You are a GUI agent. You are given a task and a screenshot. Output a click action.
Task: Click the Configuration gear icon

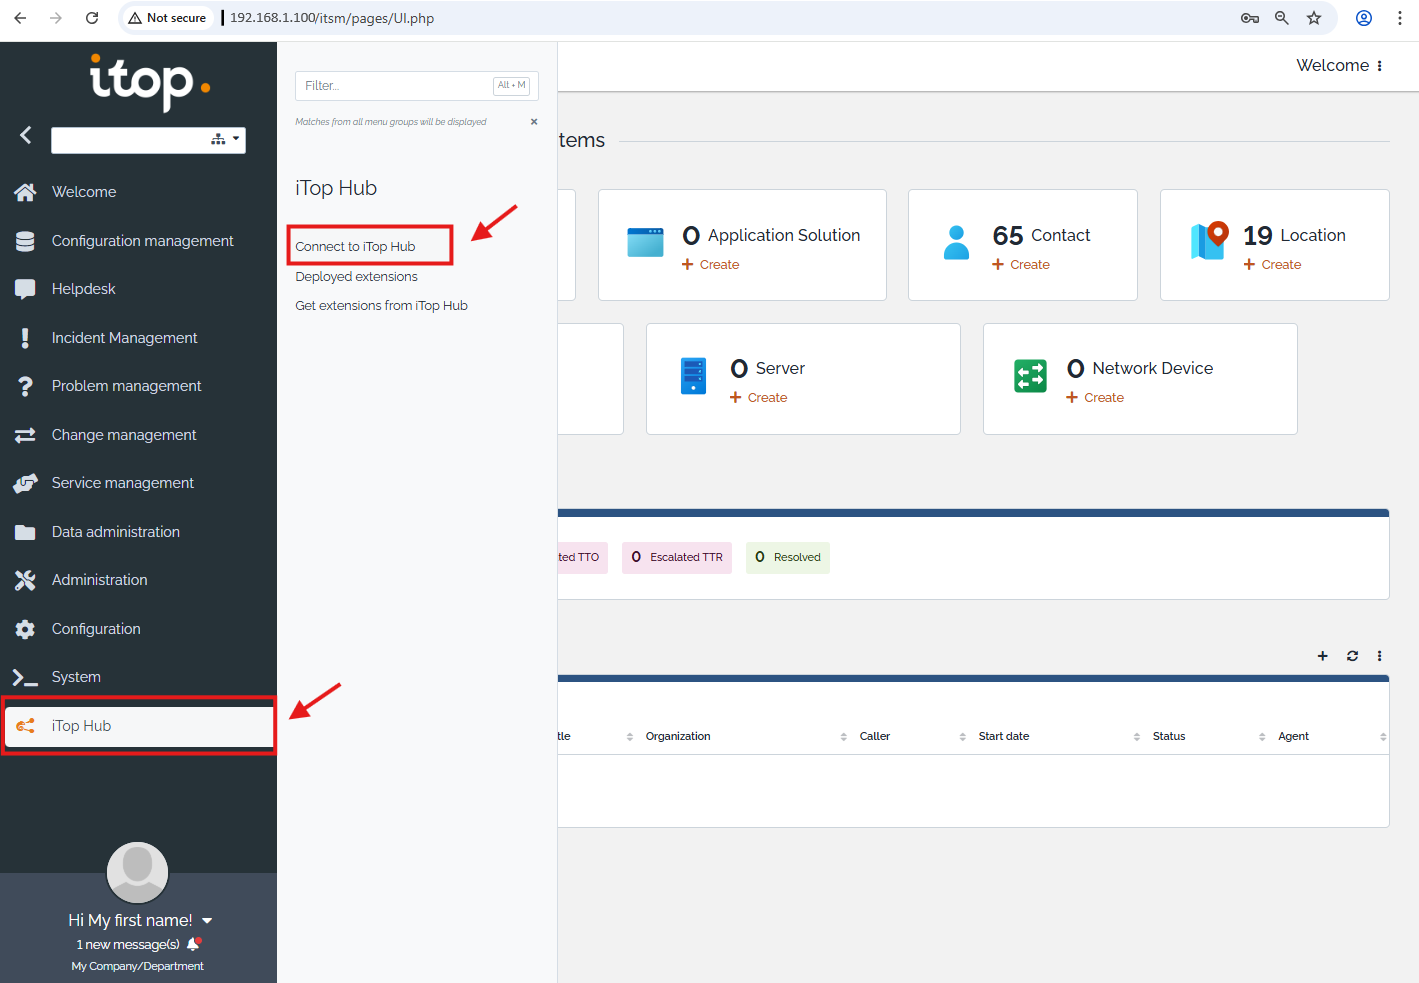25,629
